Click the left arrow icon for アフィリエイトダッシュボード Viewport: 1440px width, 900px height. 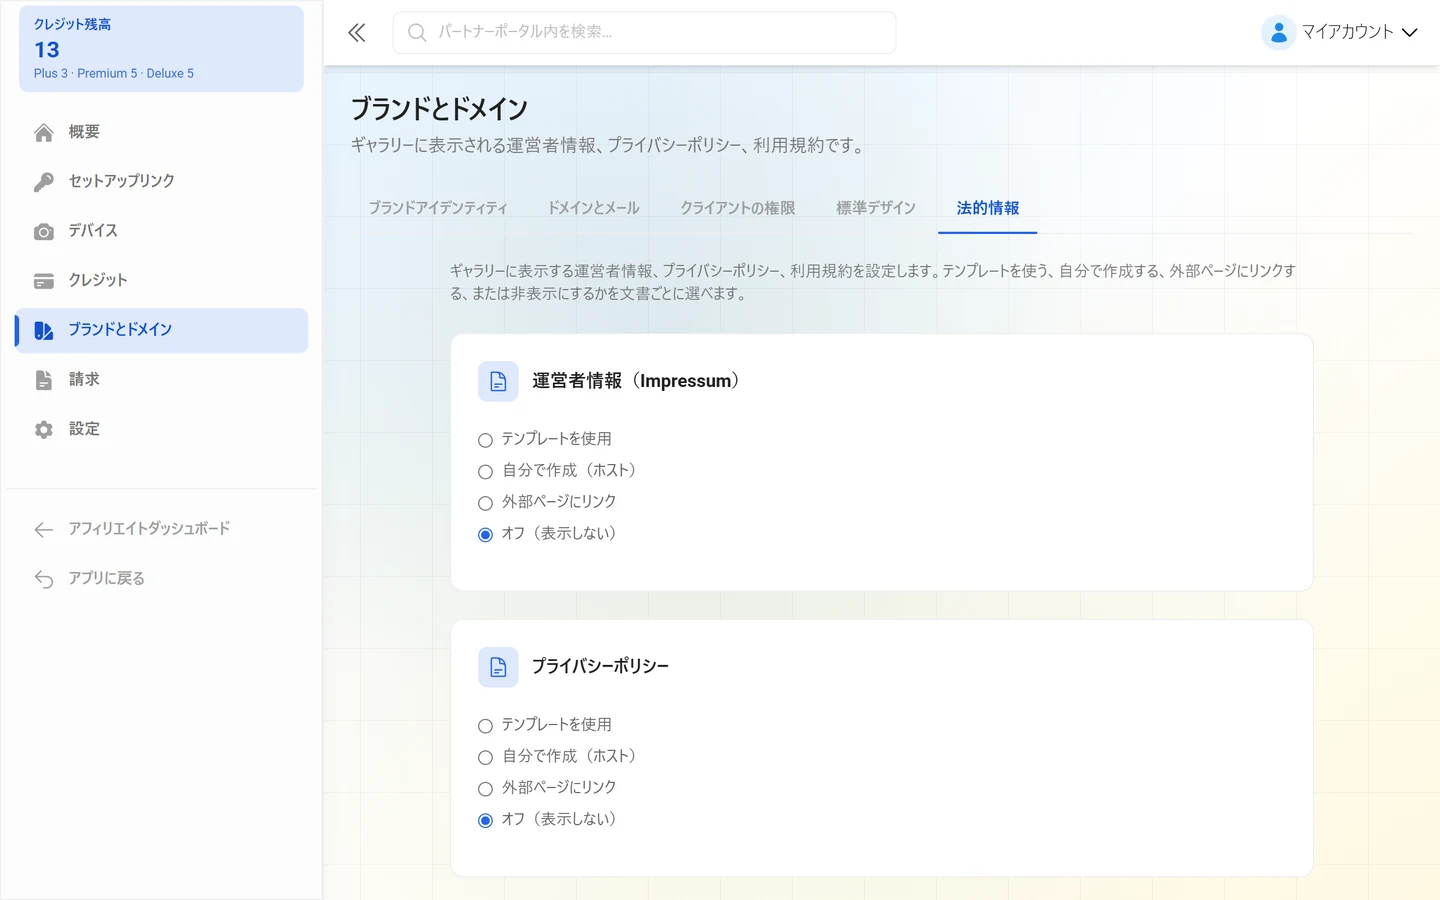44,530
